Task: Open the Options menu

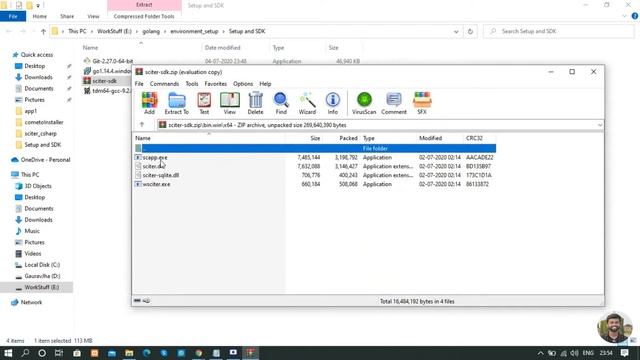Action: (x=243, y=84)
